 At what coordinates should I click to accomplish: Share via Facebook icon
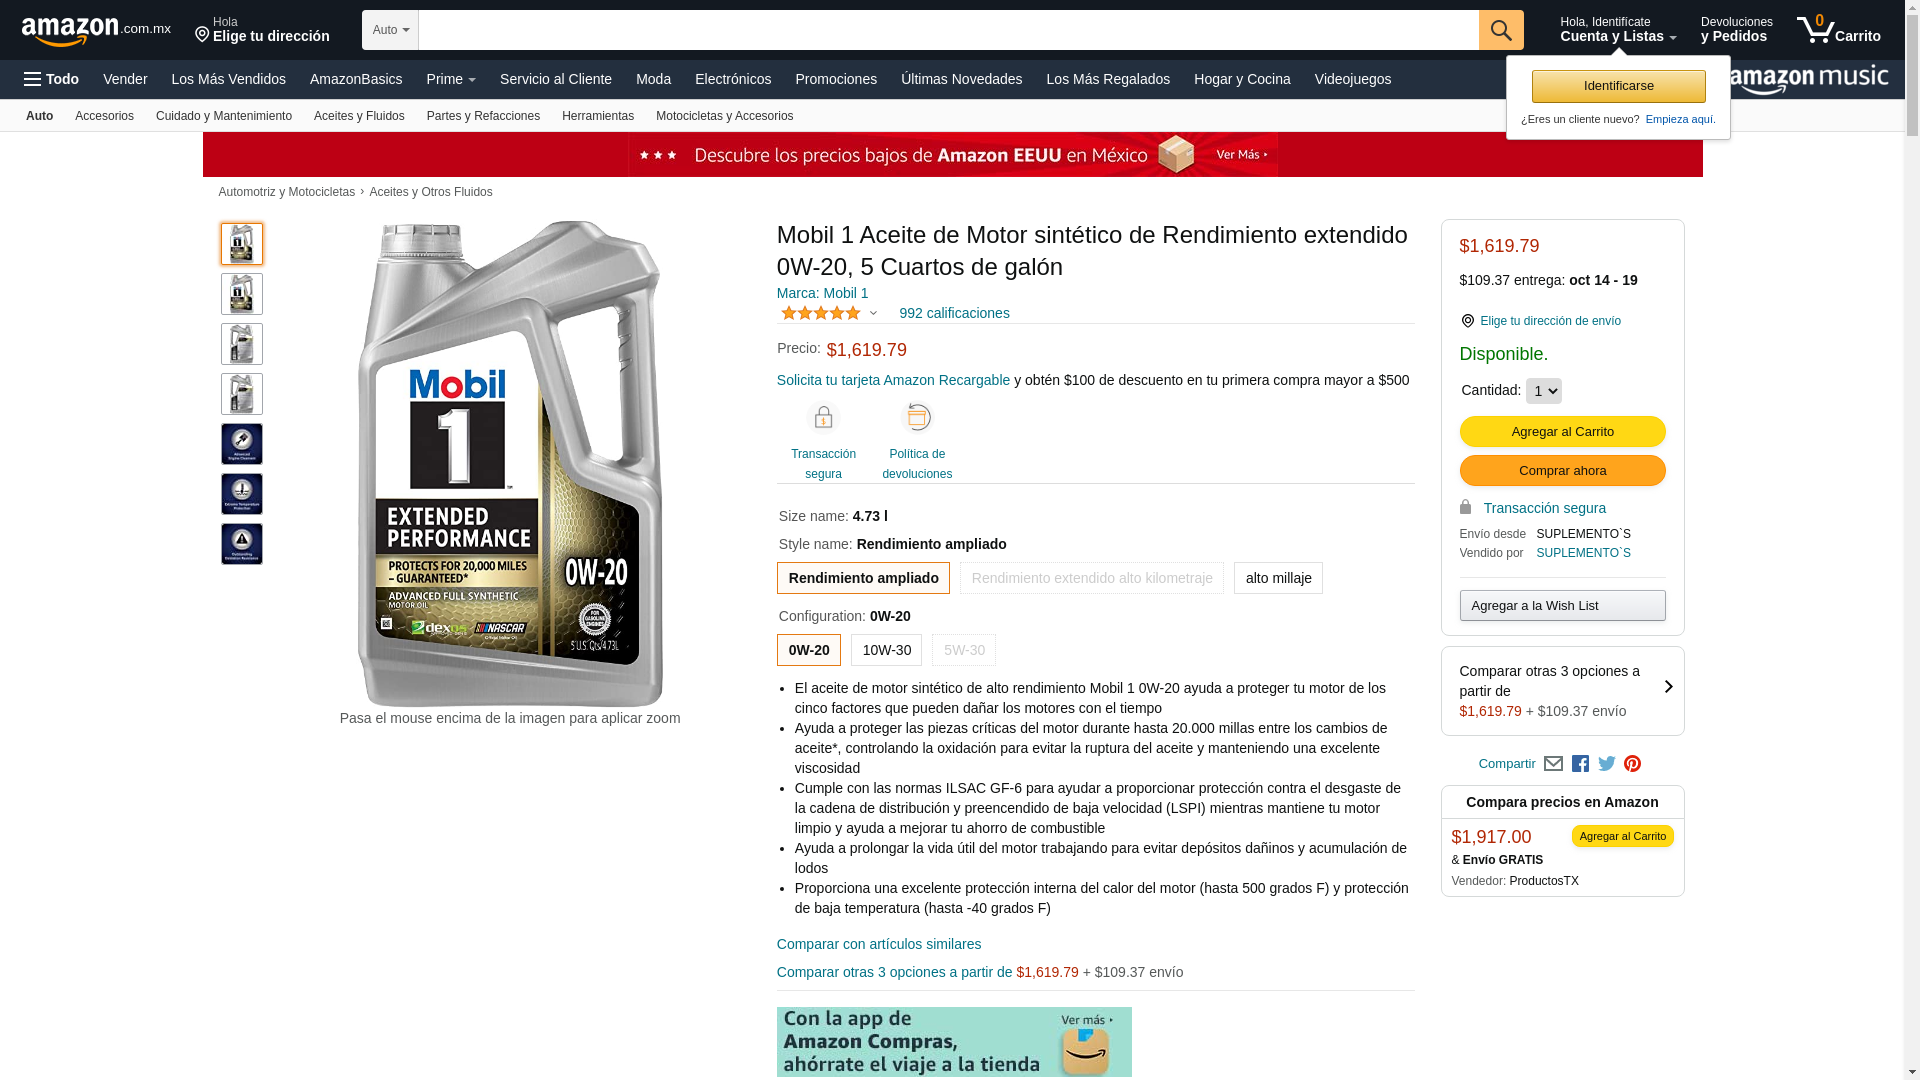[1580, 764]
